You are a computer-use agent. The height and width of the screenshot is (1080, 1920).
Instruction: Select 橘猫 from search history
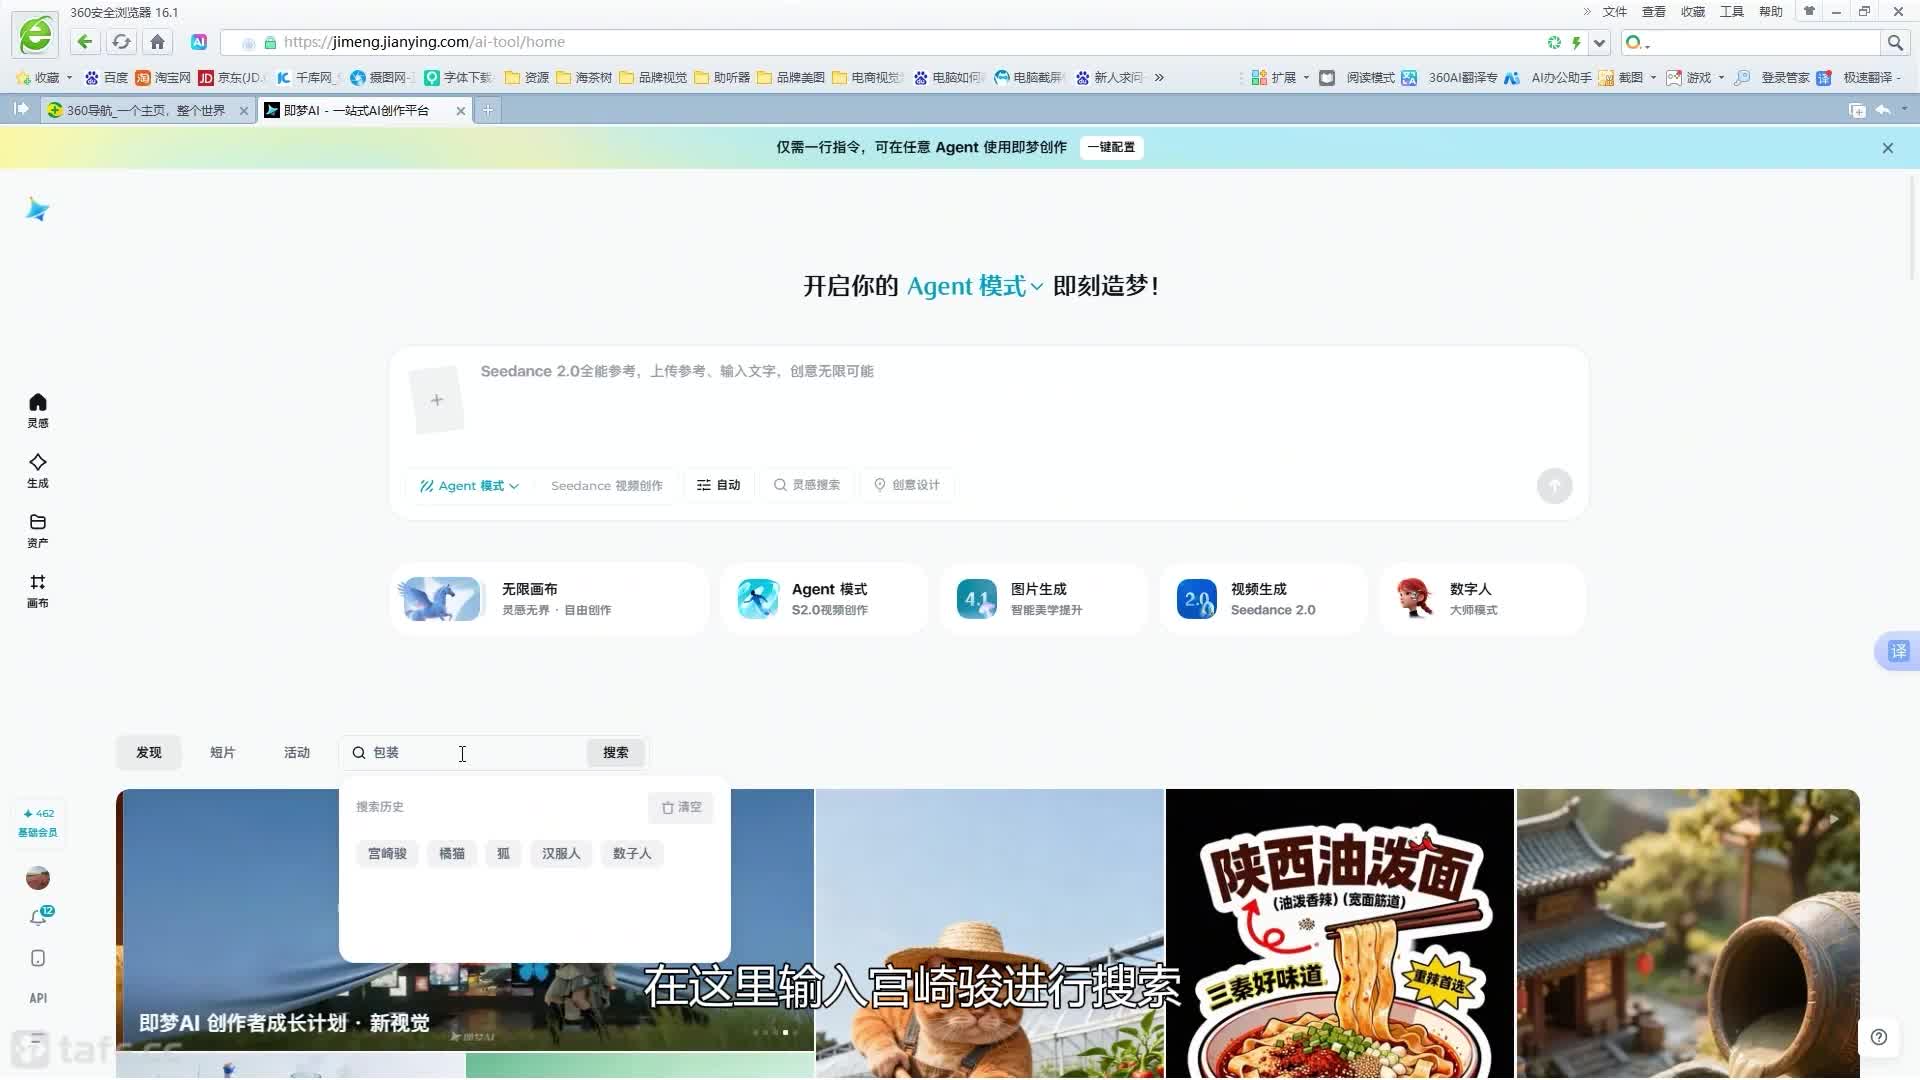pos(452,853)
